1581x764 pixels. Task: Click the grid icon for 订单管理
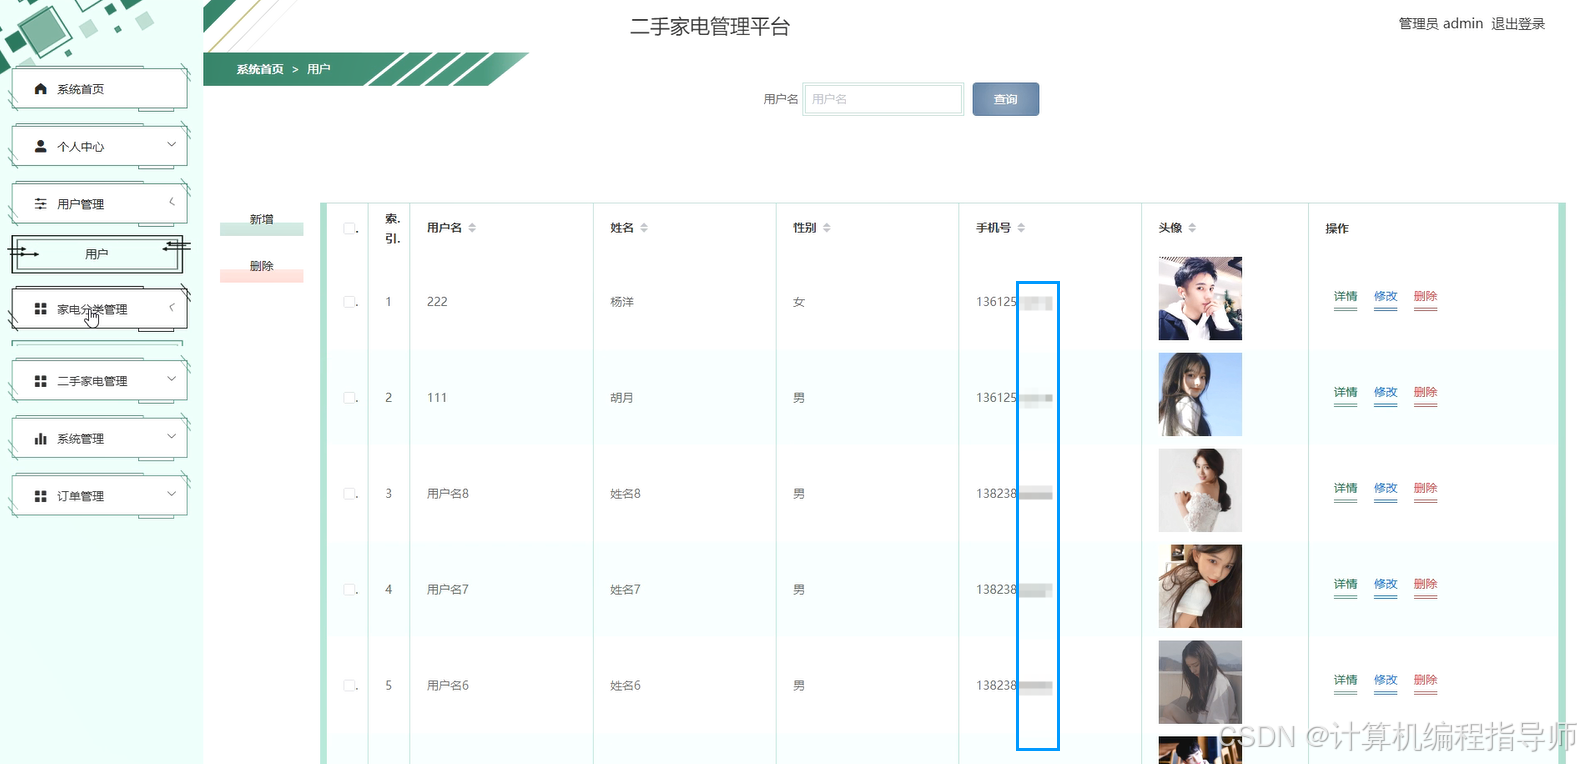coord(40,496)
